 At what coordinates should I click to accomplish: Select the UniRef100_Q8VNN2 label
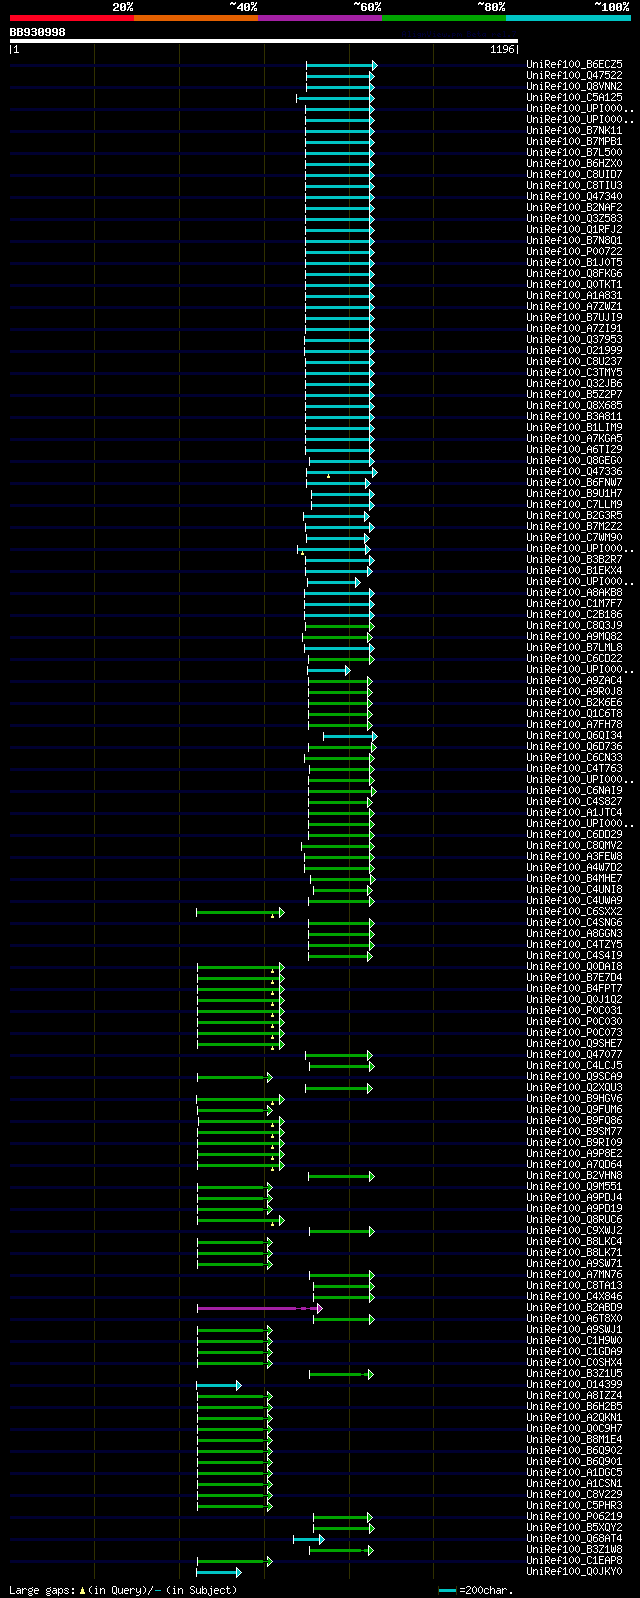(574, 87)
